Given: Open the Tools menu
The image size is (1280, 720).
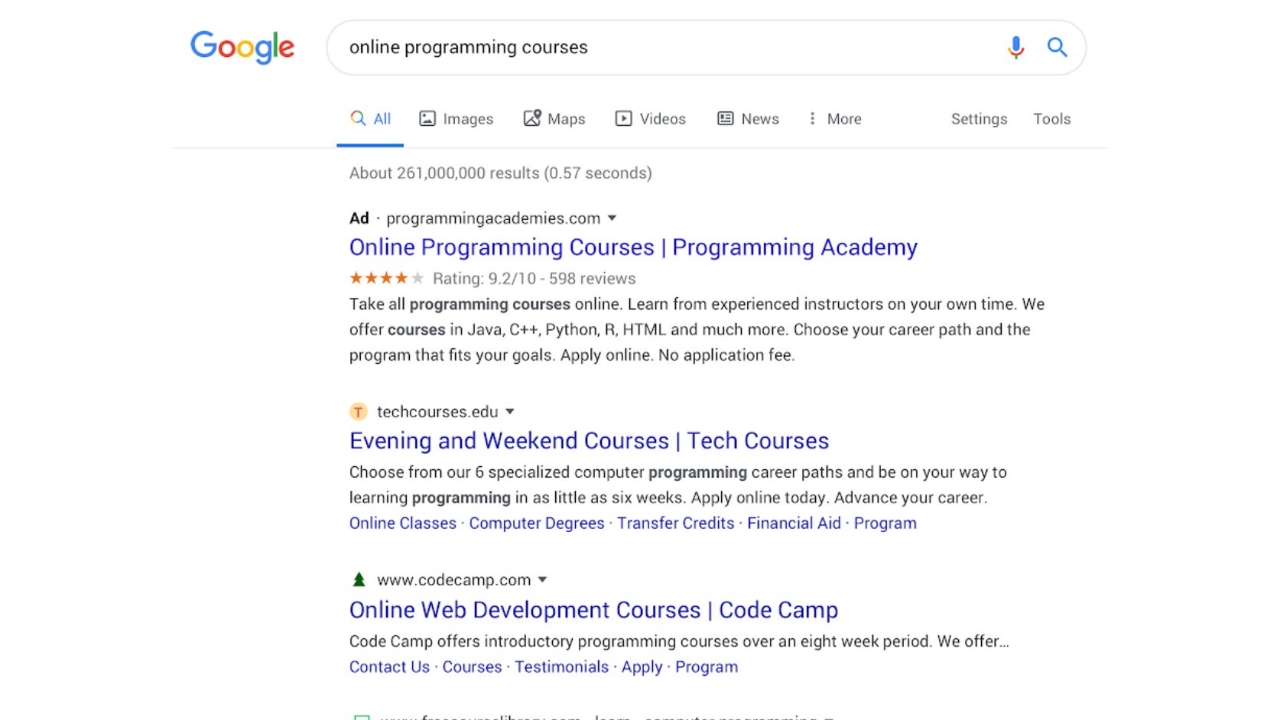Looking at the screenshot, I should pos(1051,119).
